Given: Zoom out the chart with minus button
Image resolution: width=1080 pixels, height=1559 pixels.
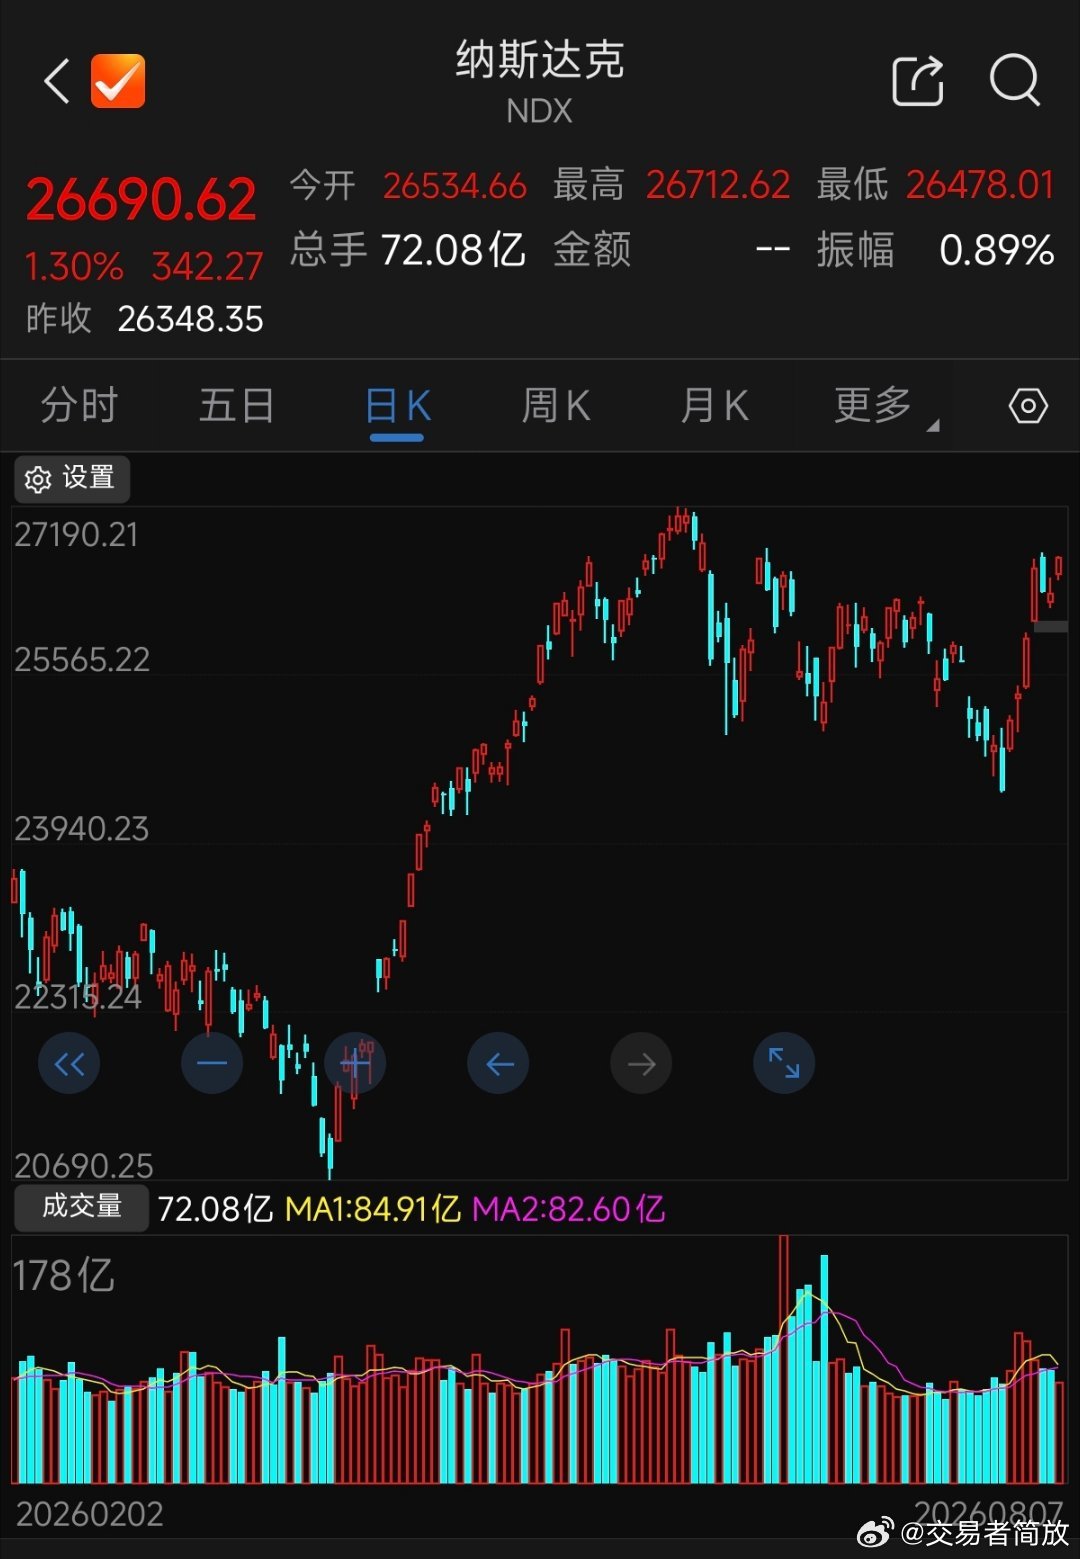Looking at the screenshot, I should coord(212,1063).
